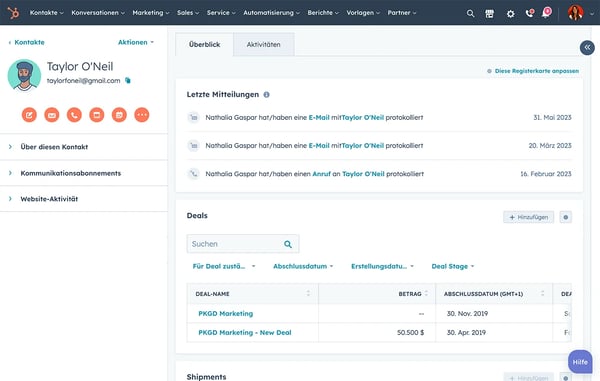The width and height of the screenshot is (600, 381).
Task: Open the Sales menu
Action: pyautogui.click(x=188, y=13)
